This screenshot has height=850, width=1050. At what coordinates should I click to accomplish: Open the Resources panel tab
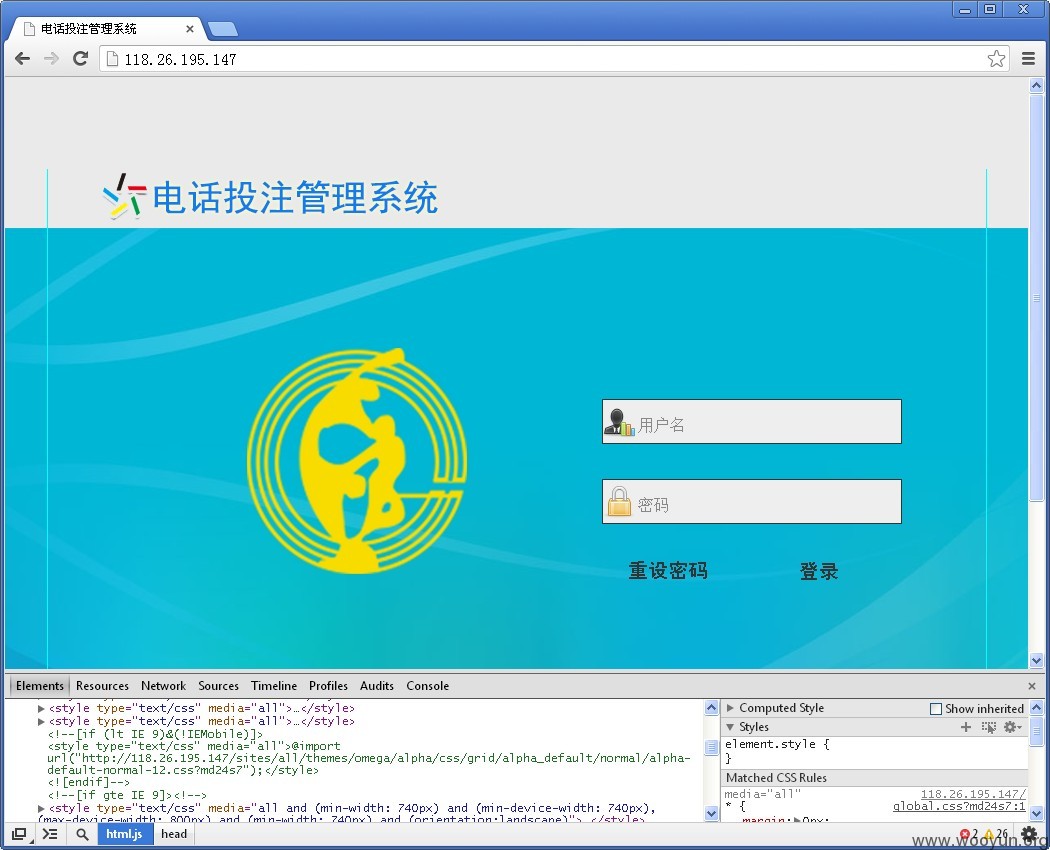click(102, 685)
